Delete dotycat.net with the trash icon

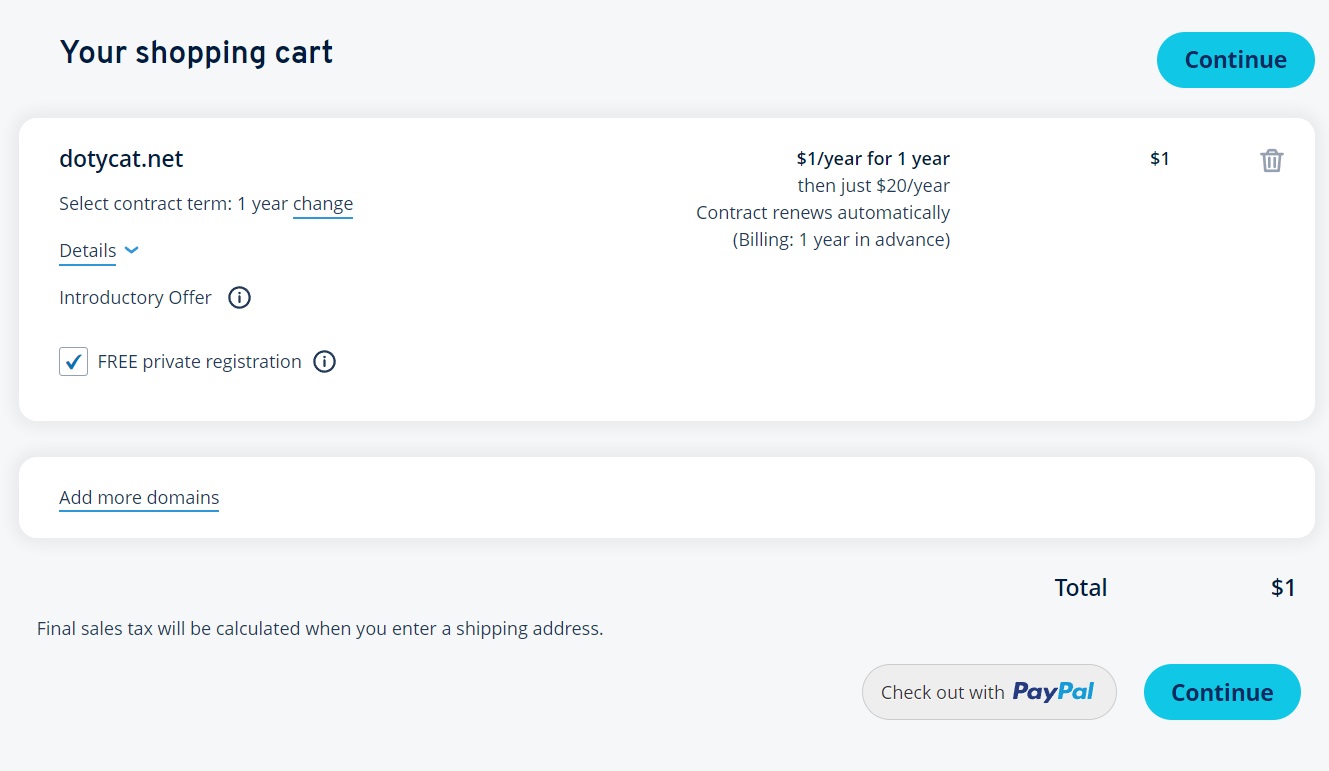(1271, 160)
